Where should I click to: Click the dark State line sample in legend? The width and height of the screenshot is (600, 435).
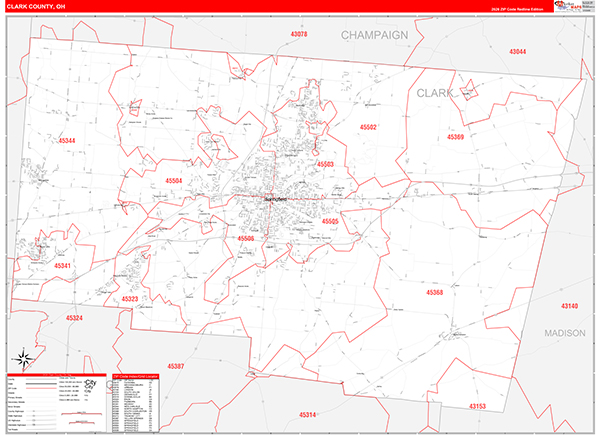(x=41, y=384)
